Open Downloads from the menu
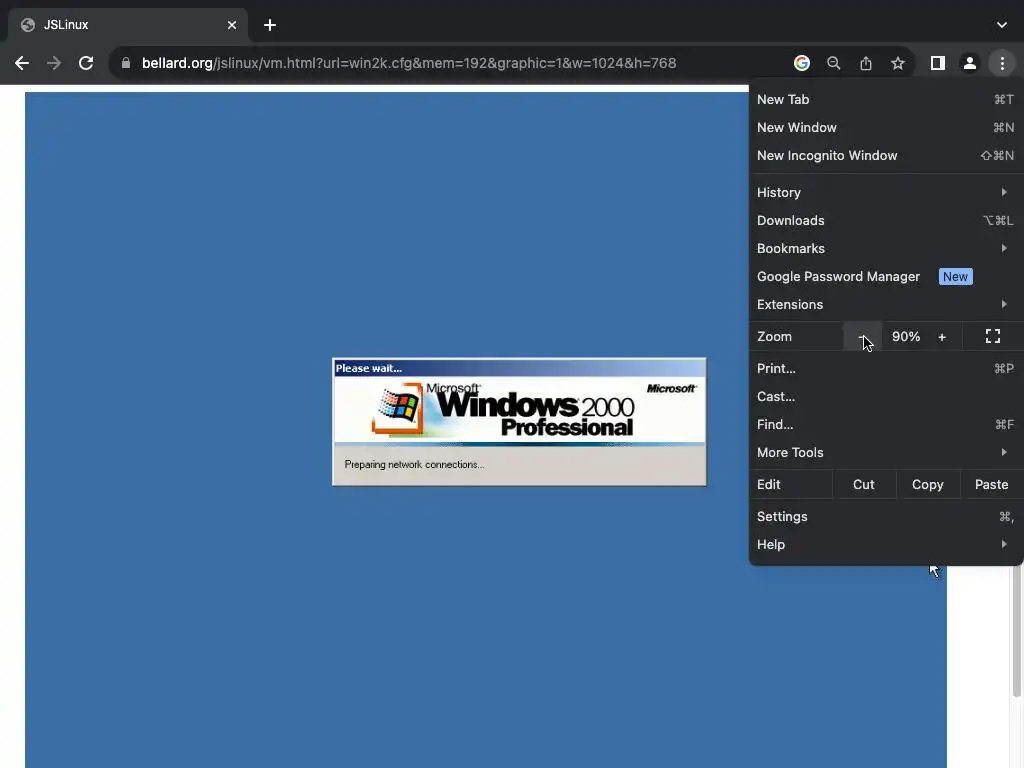This screenshot has height=768, width=1024. [x=885, y=220]
